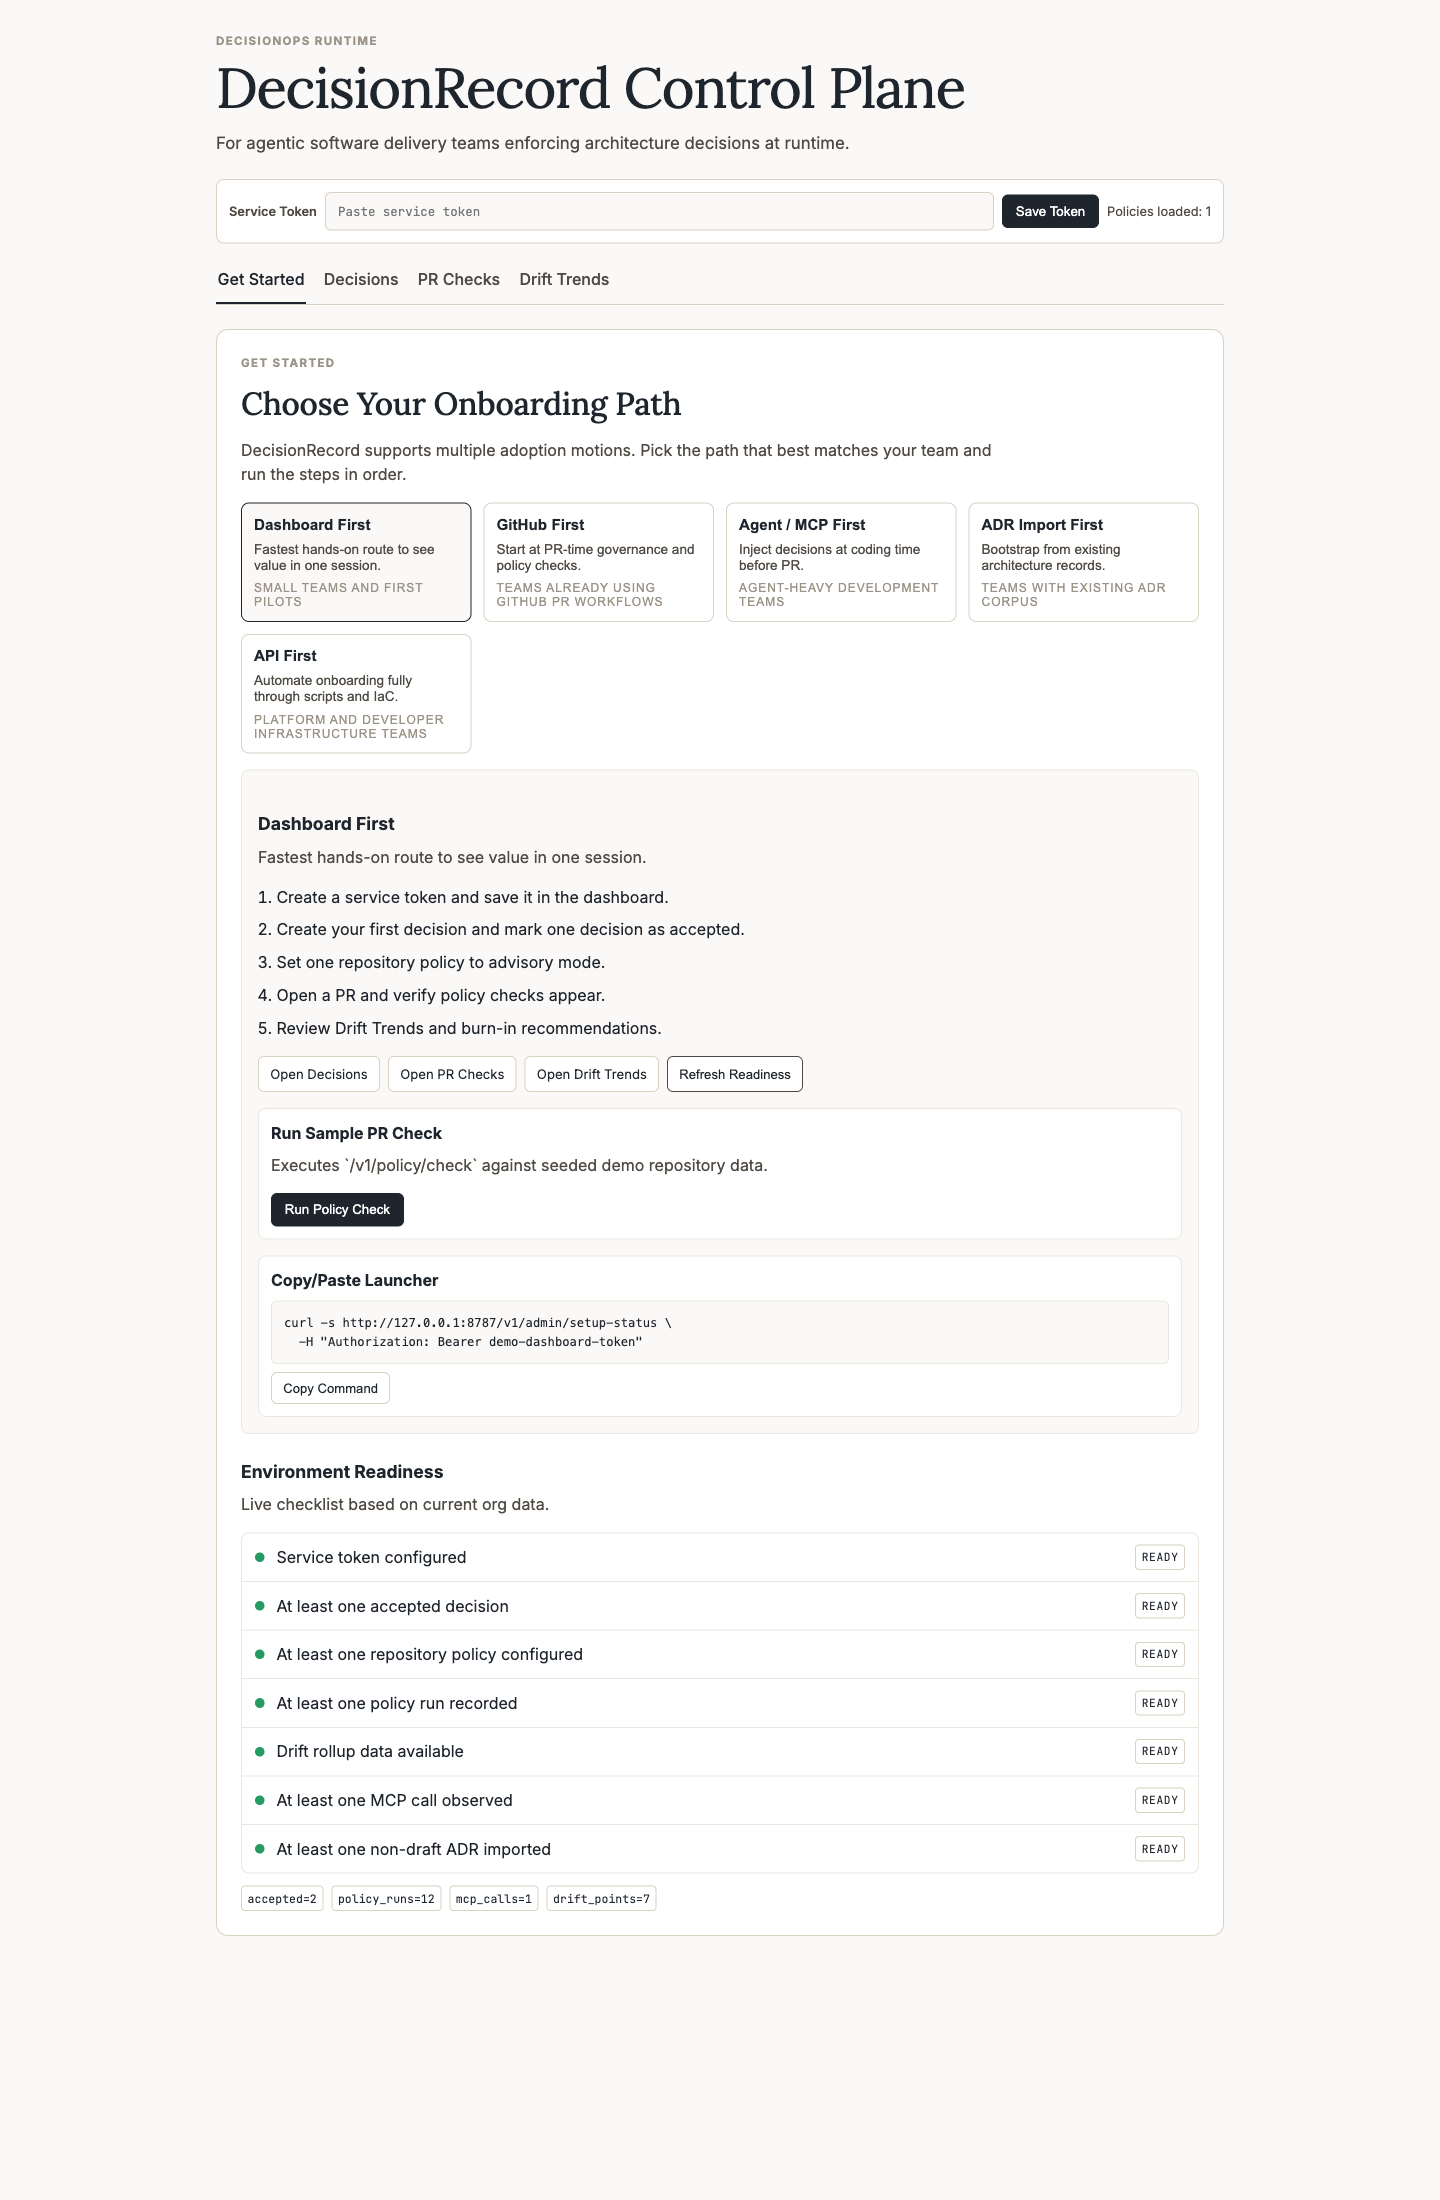This screenshot has width=1440, height=2200.
Task: Open the PR Checks tab
Action: coord(458,279)
